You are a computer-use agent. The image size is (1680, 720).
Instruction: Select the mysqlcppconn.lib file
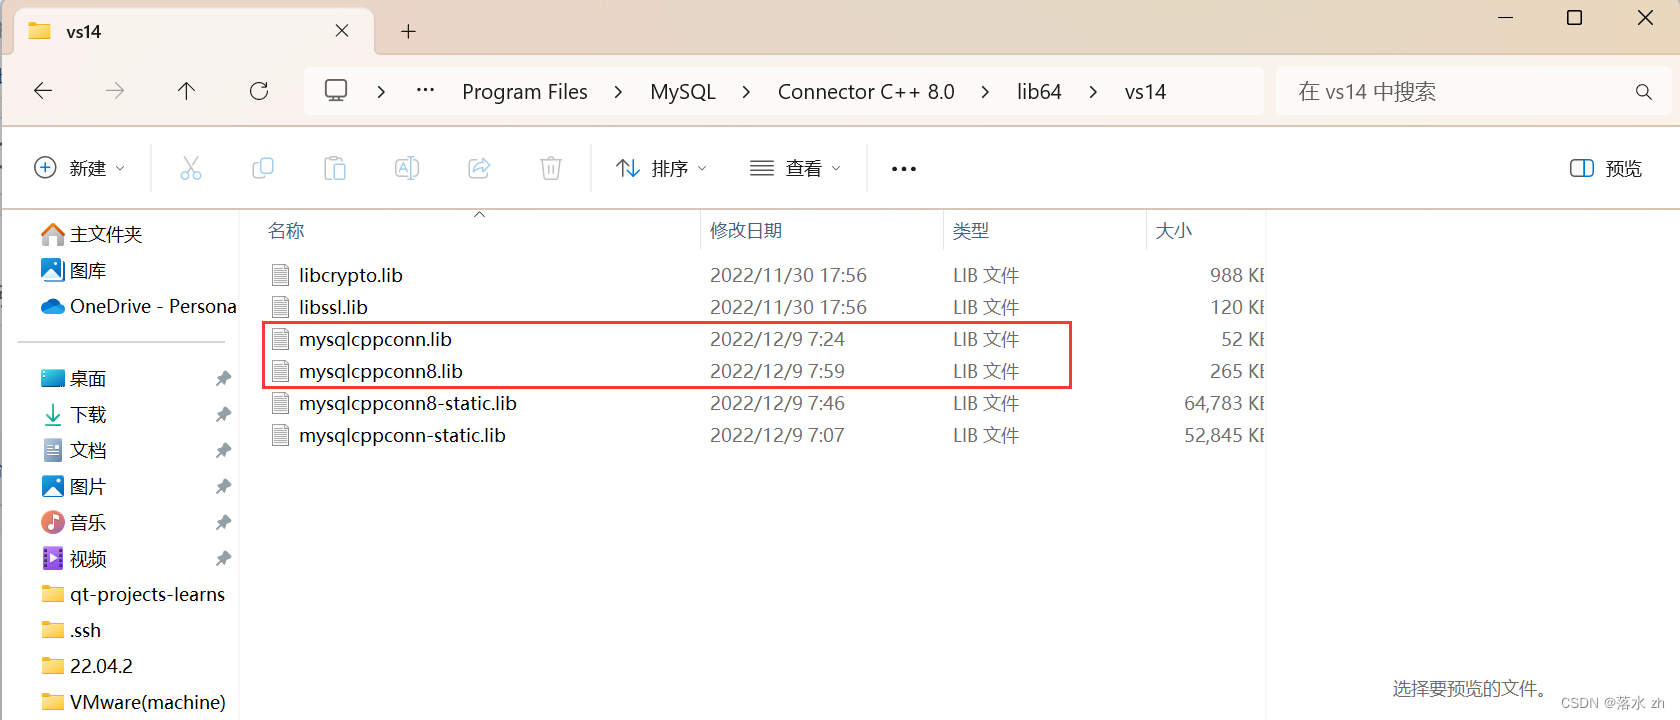coord(375,339)
